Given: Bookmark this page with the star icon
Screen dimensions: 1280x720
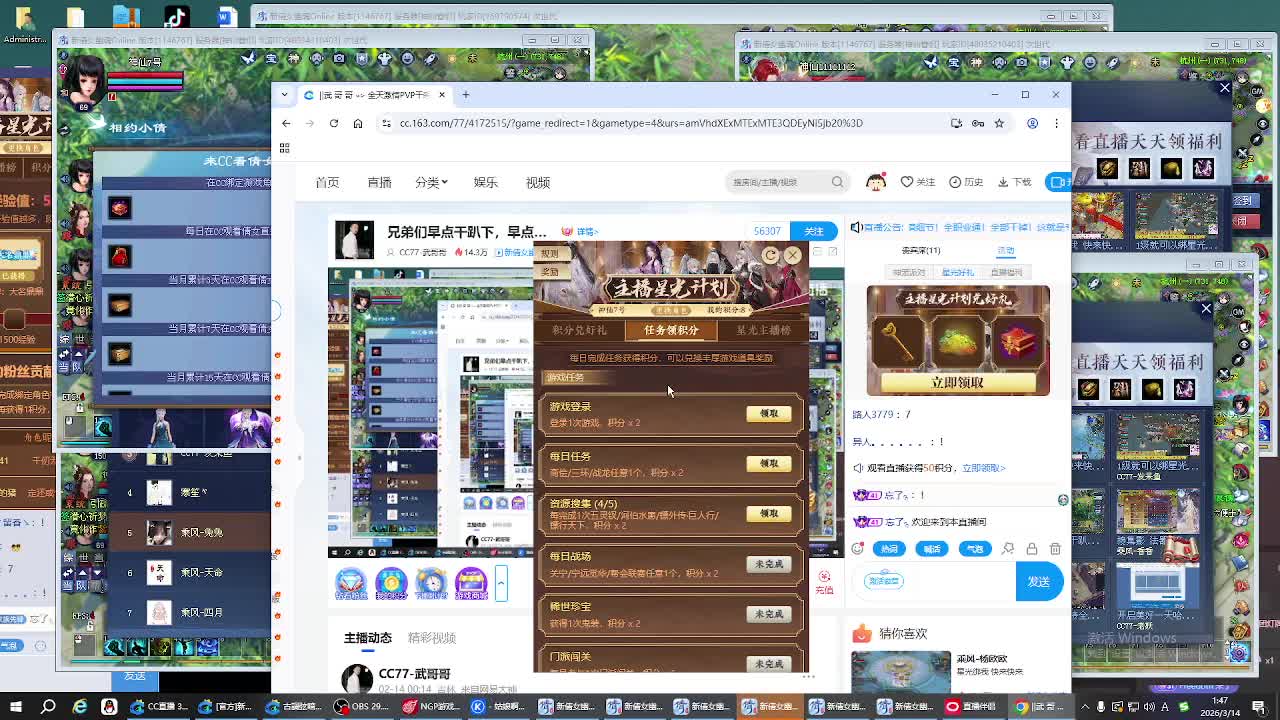Looking at the screenshot, I should click(999, 123).
